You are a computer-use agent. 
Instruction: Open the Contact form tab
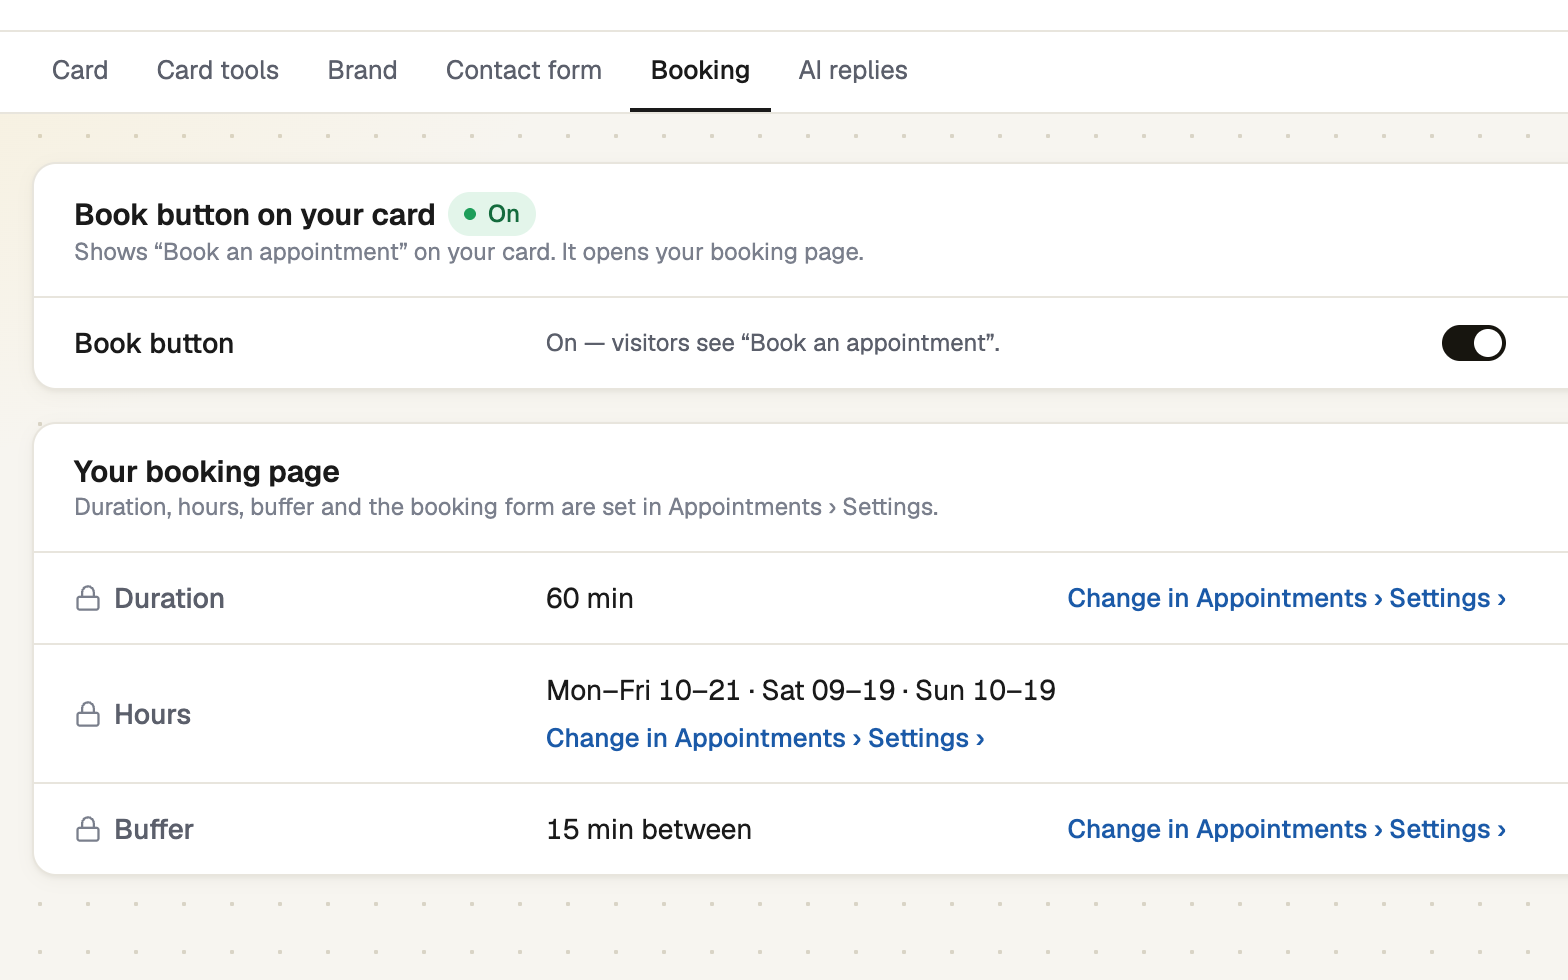[x=524, y=70]
